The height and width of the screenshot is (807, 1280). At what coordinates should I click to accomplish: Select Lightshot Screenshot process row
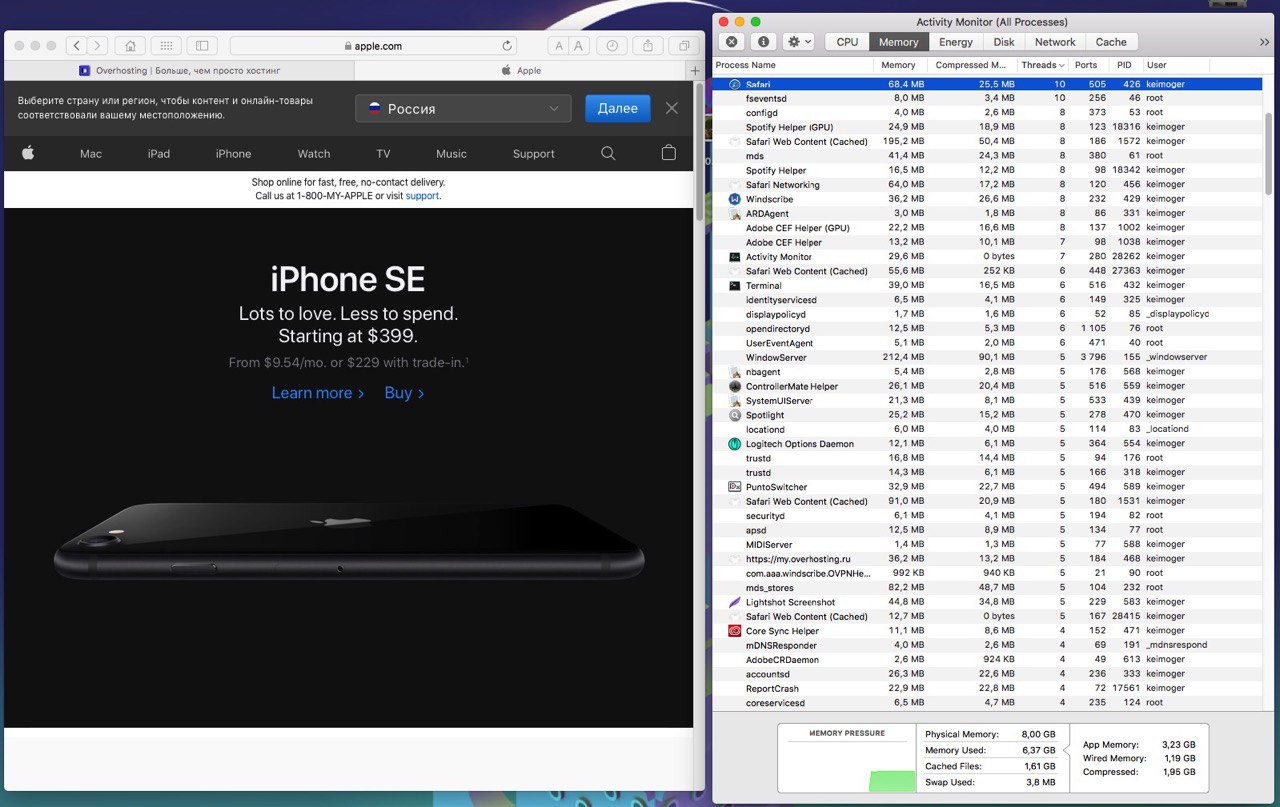[x=988, y=602]
